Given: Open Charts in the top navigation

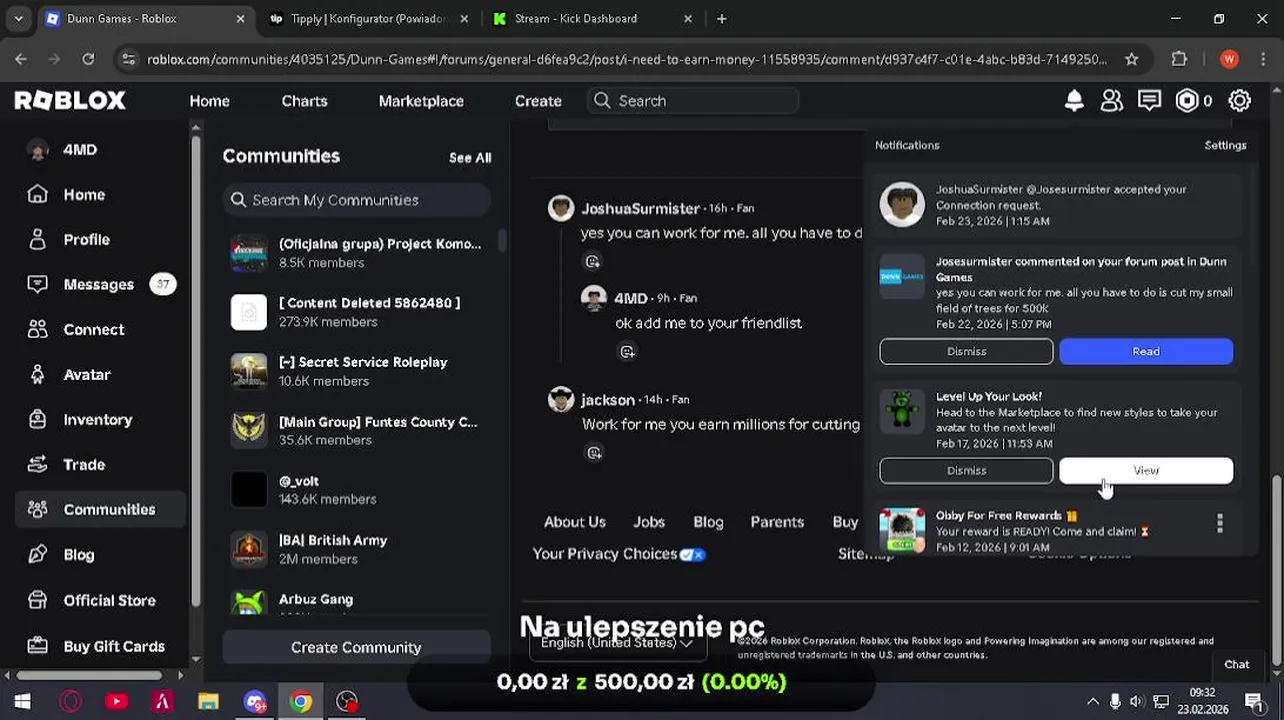Looking at the screenshot, I should coord(304,101).
